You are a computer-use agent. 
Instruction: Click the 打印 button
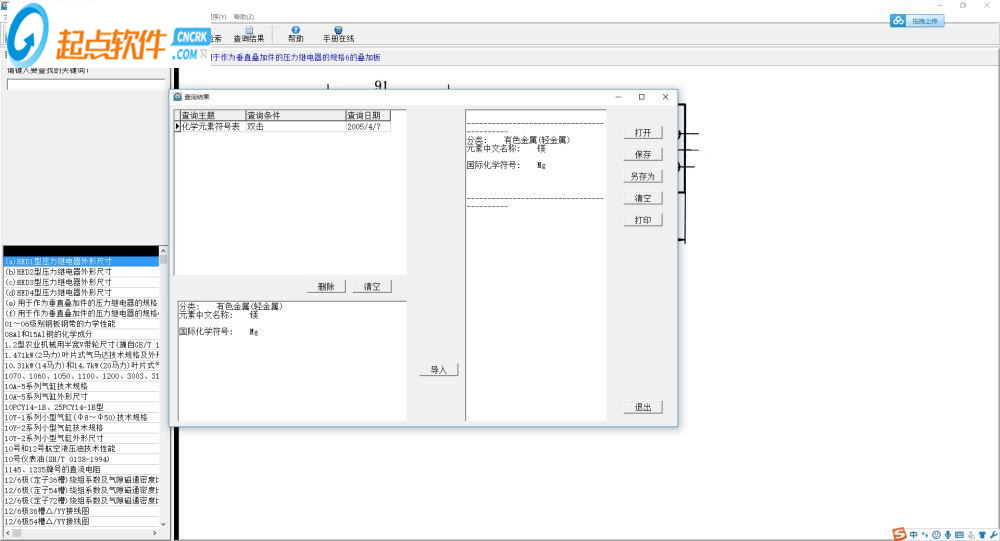click(643, 219)
